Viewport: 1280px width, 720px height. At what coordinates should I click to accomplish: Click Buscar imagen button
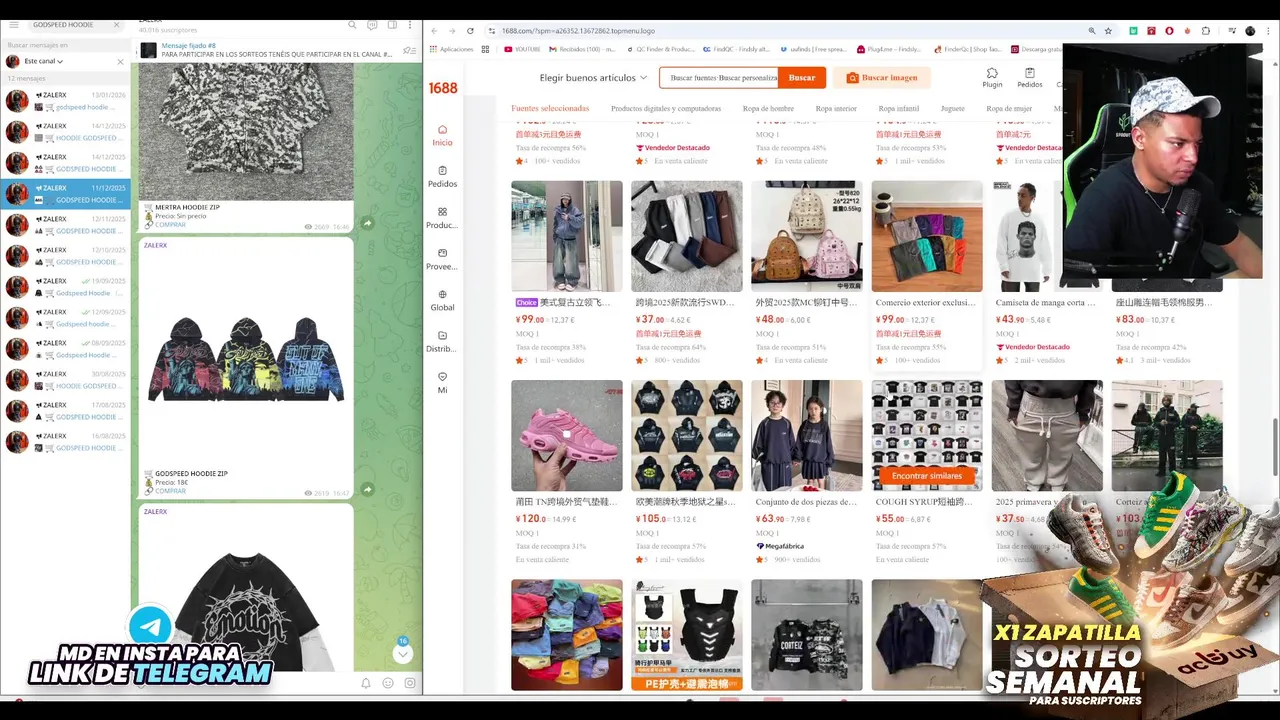tap(882, 78)
